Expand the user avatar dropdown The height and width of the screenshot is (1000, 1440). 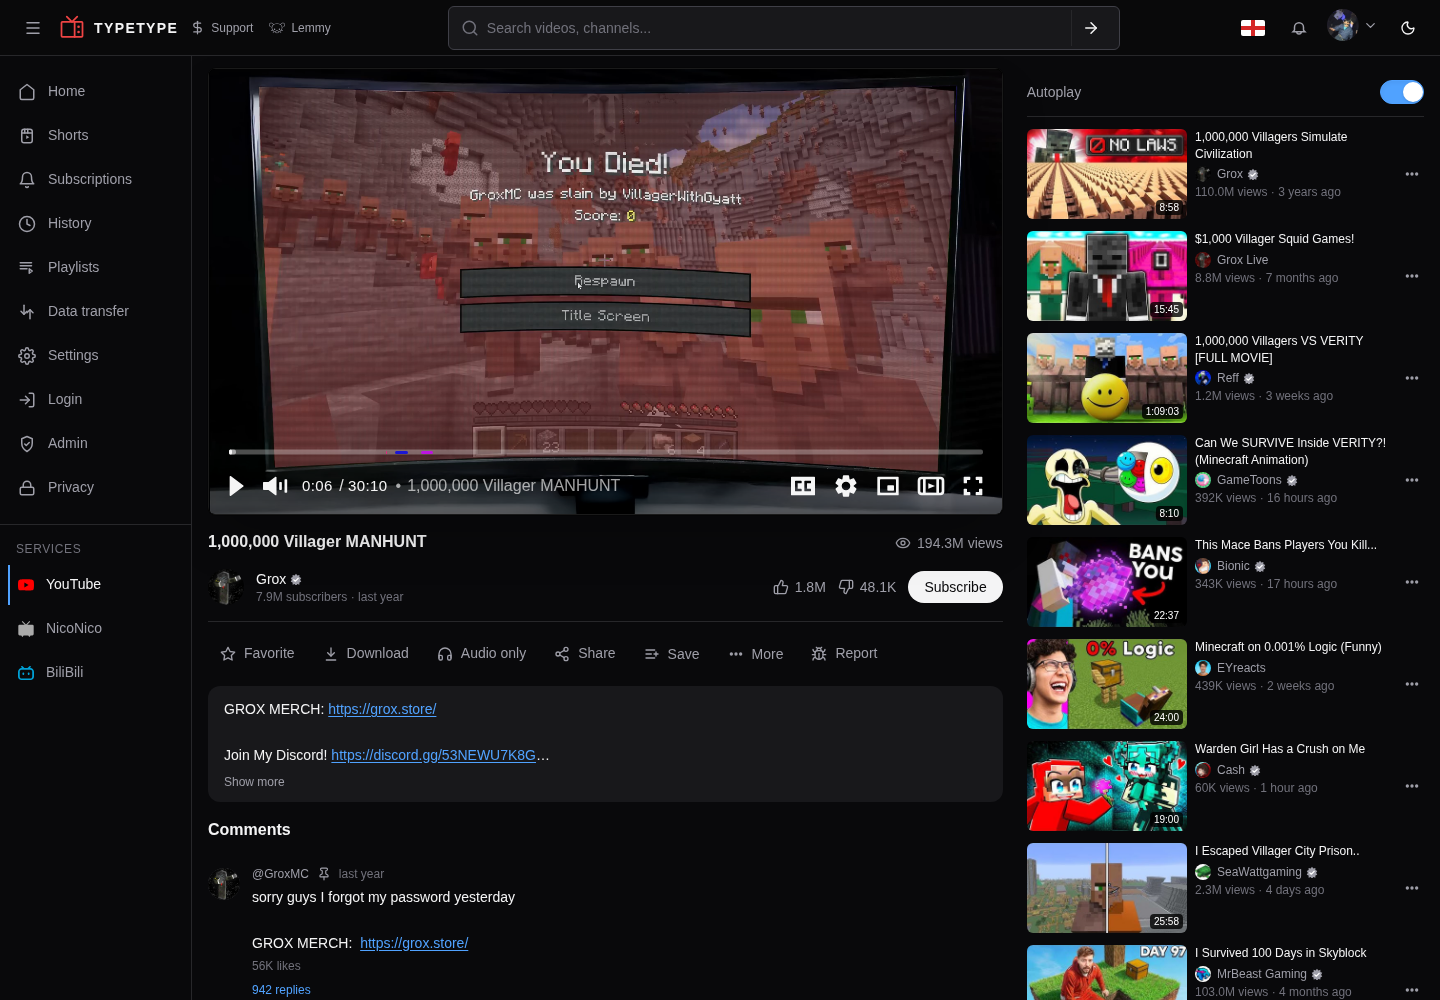[1352, 26]
